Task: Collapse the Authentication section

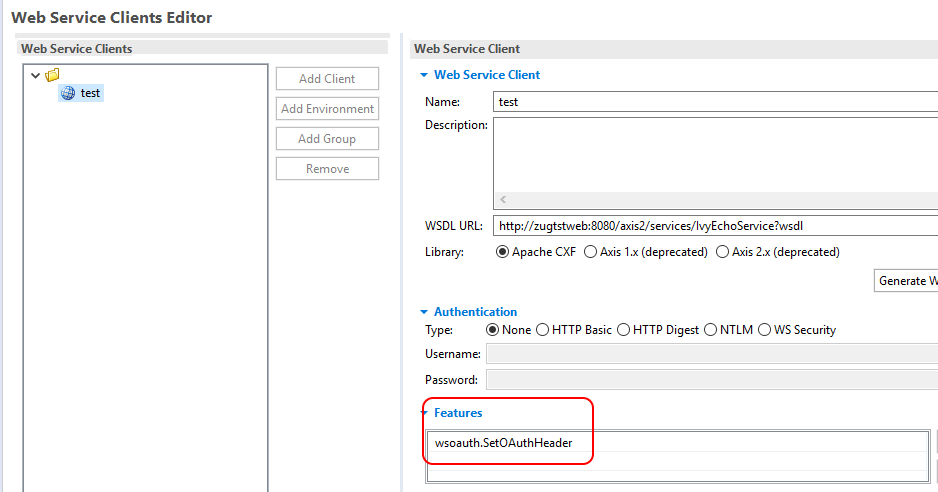Action: coord(424,312)
